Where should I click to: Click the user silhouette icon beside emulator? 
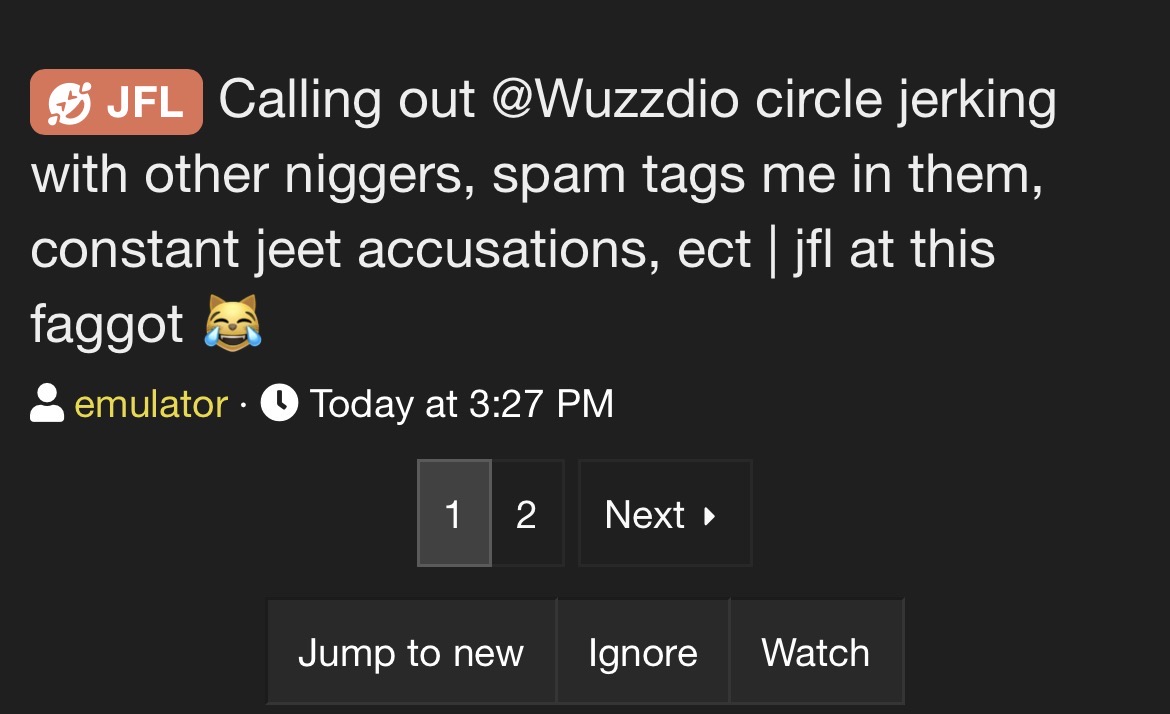coord(47,403)
